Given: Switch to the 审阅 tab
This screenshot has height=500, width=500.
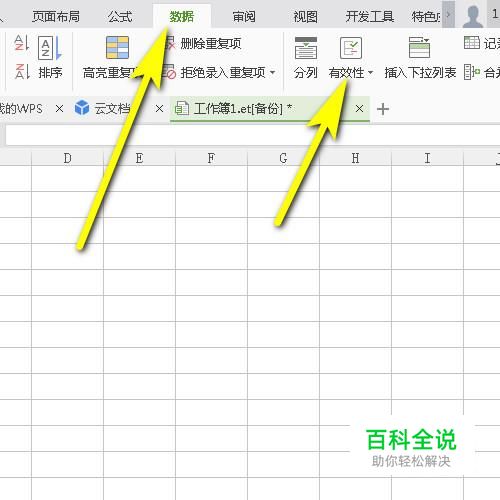Looking at the screenshot, I should tap(244, 16).
